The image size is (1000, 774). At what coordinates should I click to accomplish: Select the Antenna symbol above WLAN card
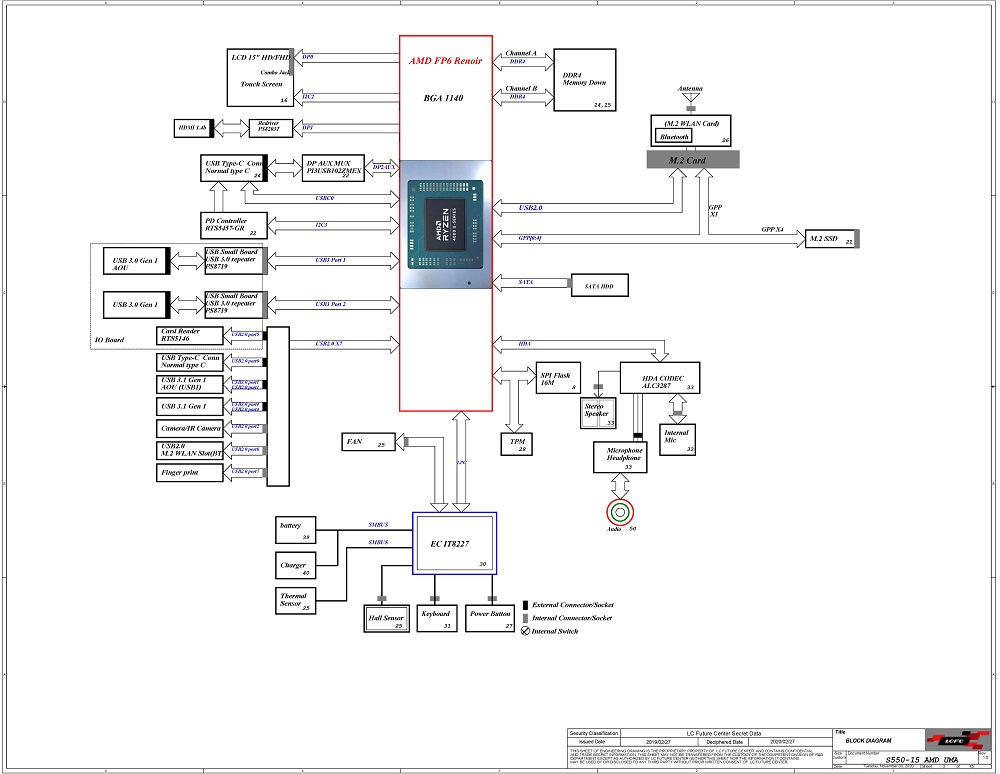click(x=690, y=100)
